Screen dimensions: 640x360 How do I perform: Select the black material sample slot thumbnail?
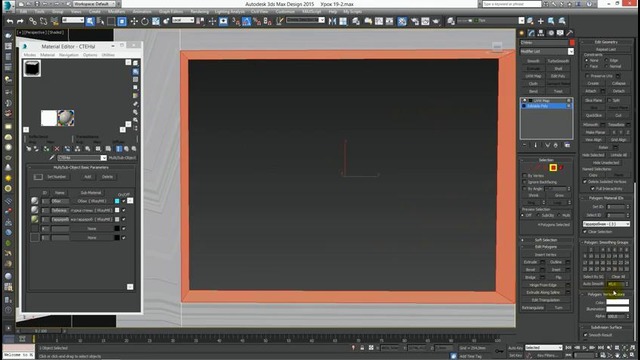32,69
